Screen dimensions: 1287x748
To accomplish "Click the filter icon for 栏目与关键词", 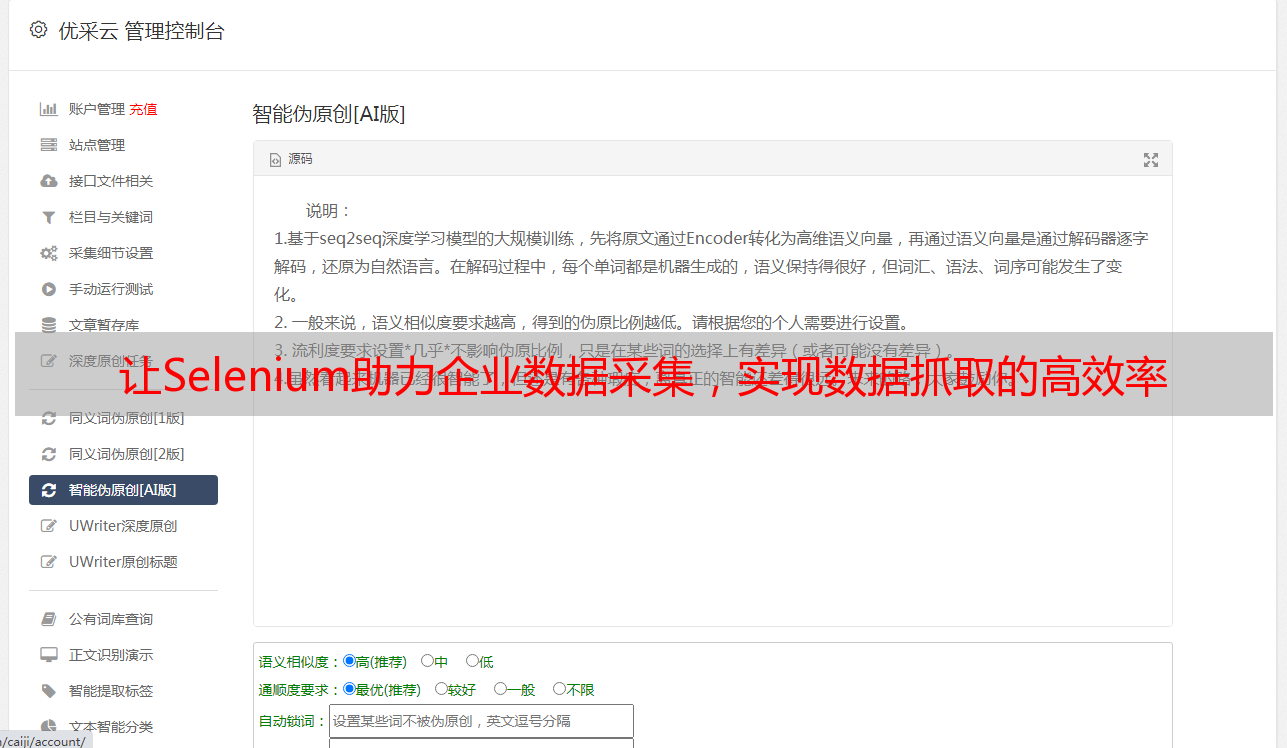I will pyautogui.click(x=48, y=217).
